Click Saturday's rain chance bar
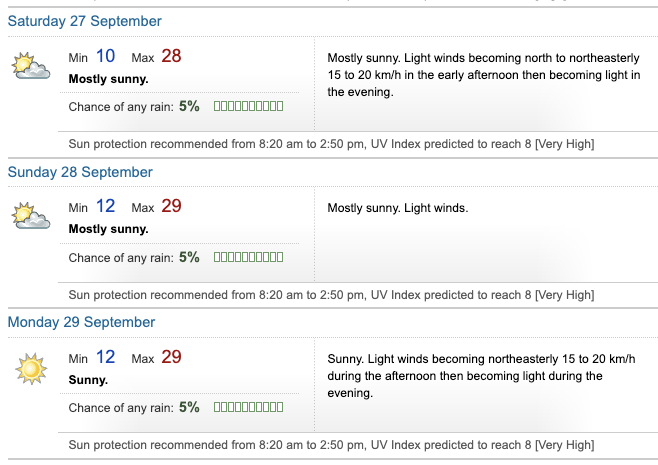 (248, 106)
